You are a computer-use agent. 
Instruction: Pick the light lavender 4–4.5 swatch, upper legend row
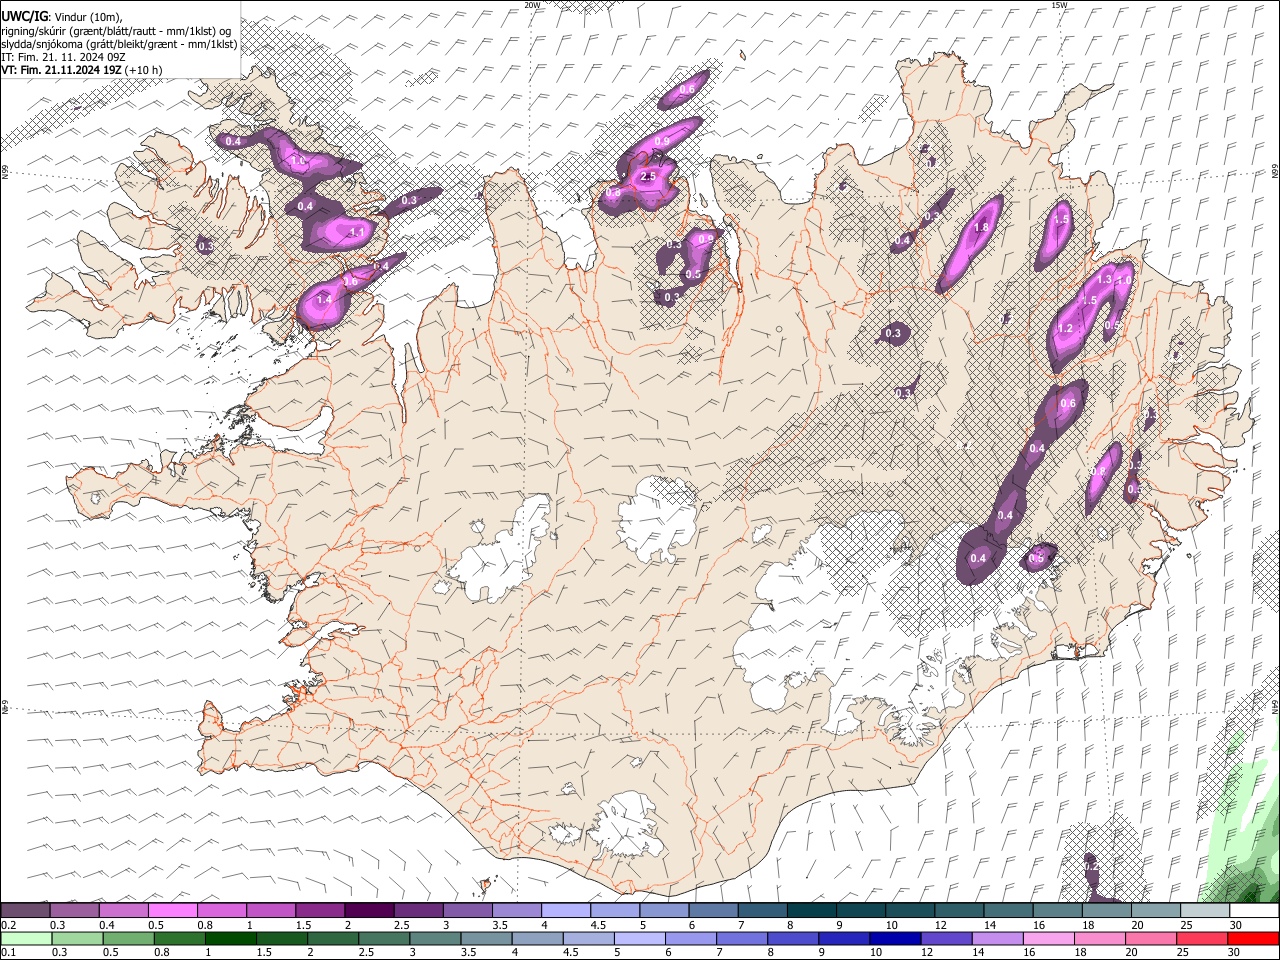(566, 911)
